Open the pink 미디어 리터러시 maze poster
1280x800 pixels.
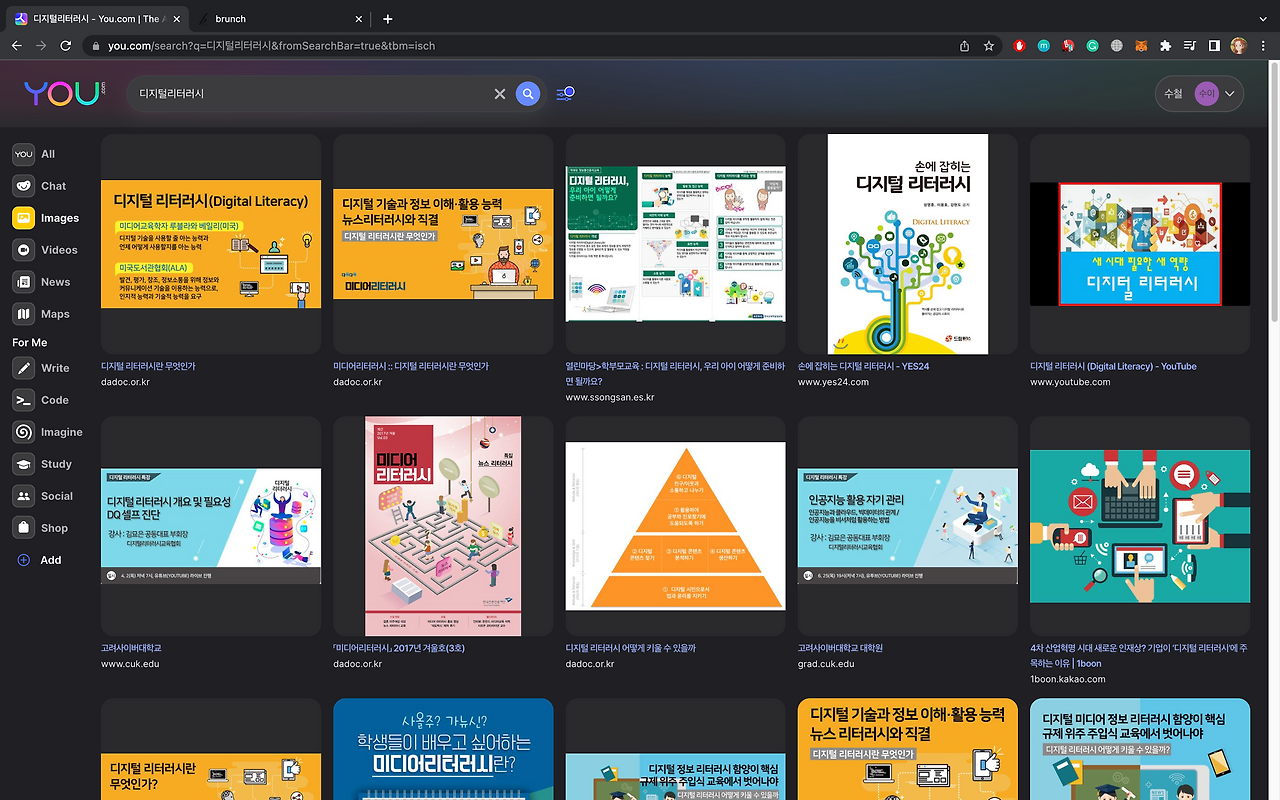pyautogui.click(x=443, y=526)
